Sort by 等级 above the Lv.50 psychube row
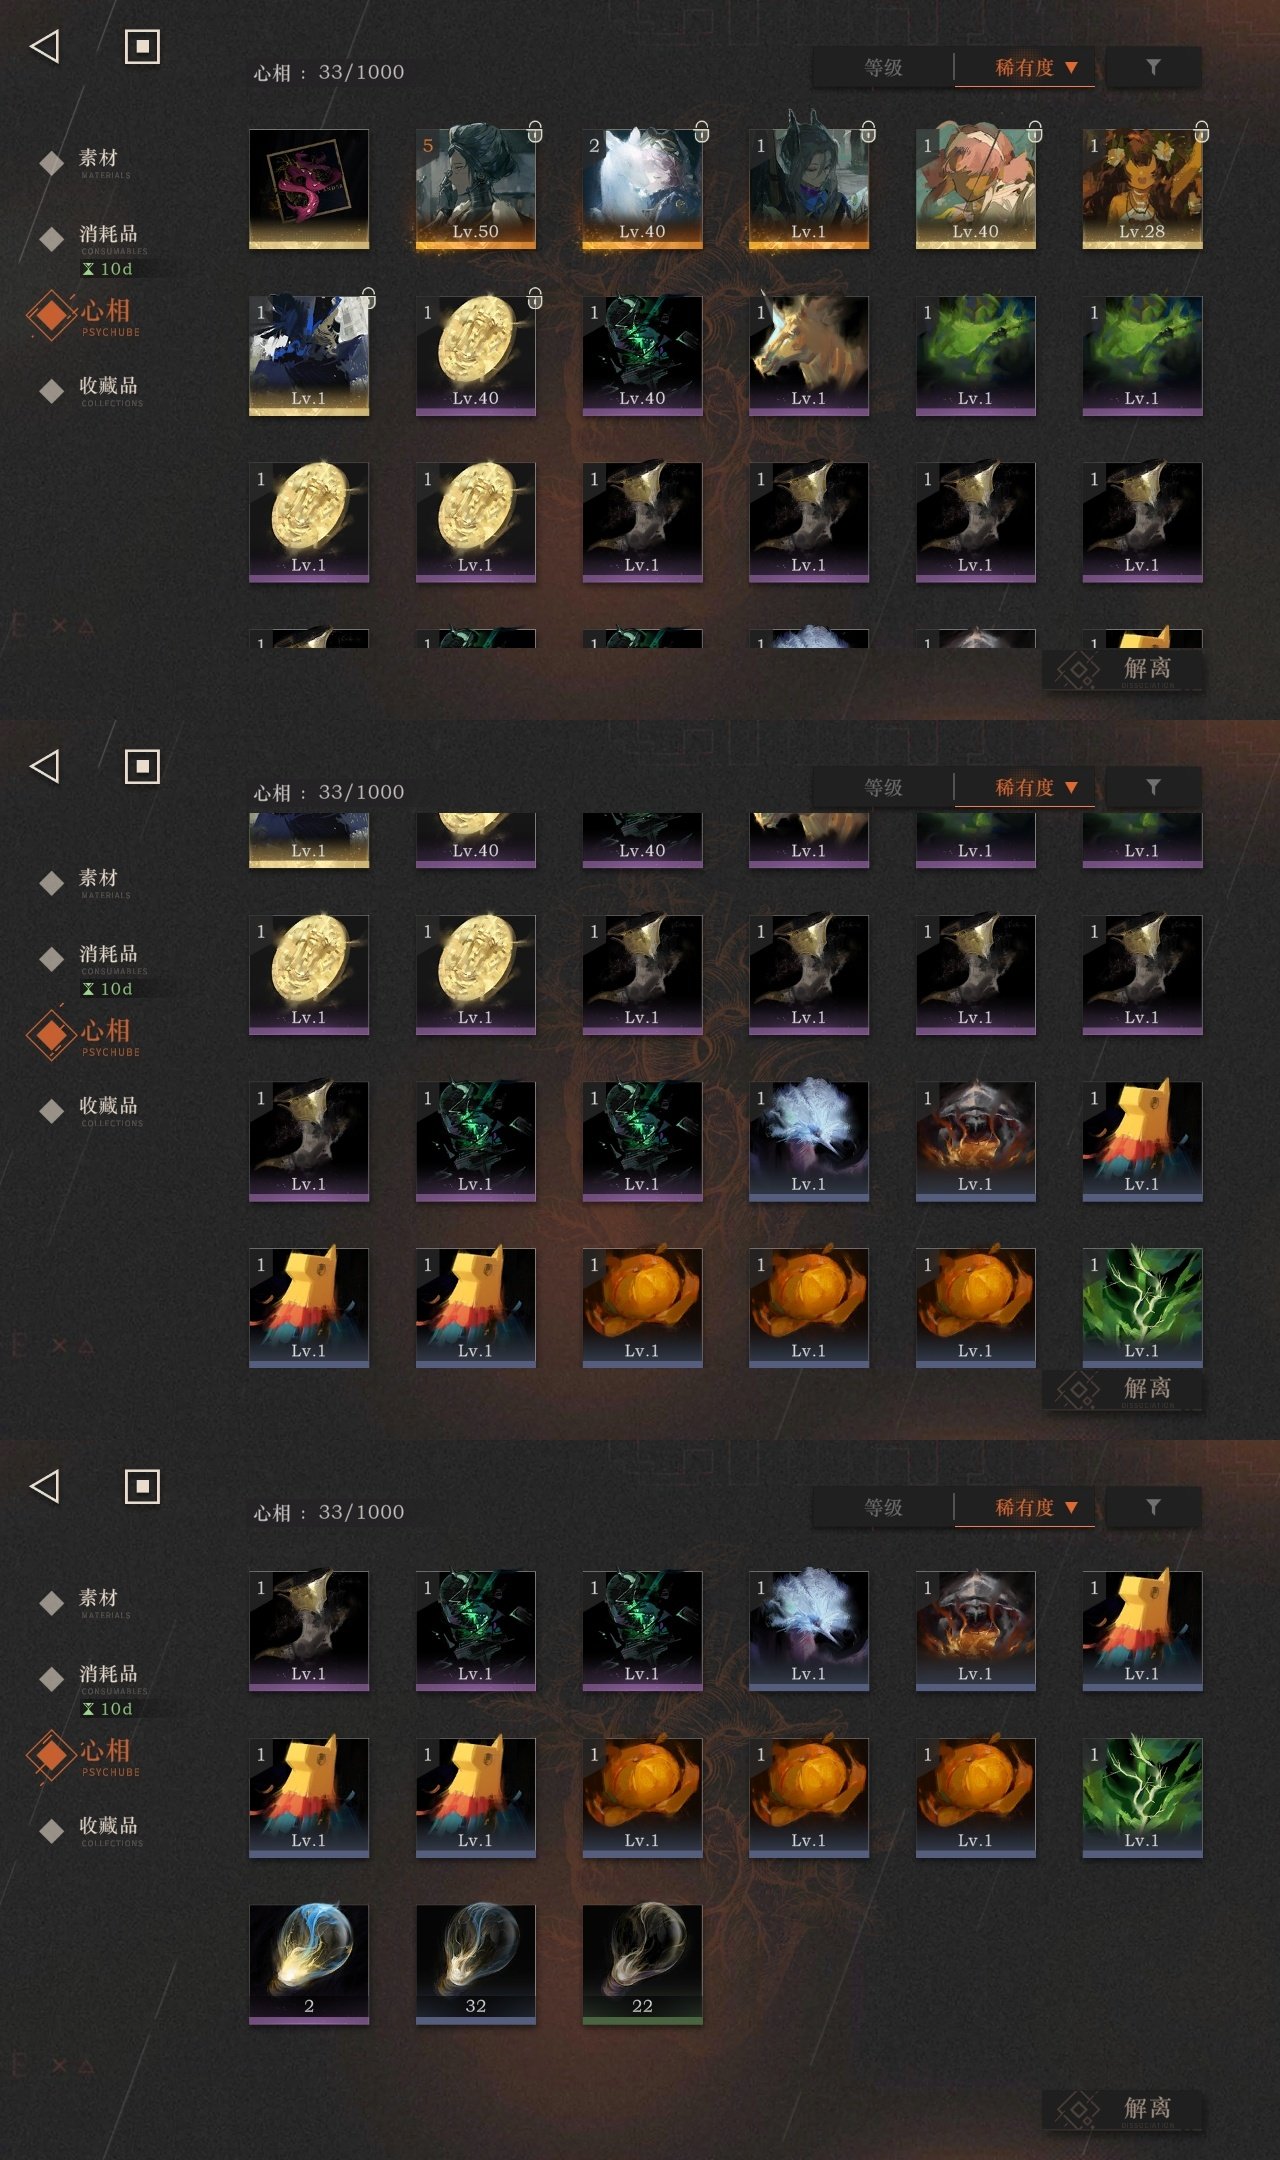Viewport: 1280px width, 2160px height. pos(884,68)
